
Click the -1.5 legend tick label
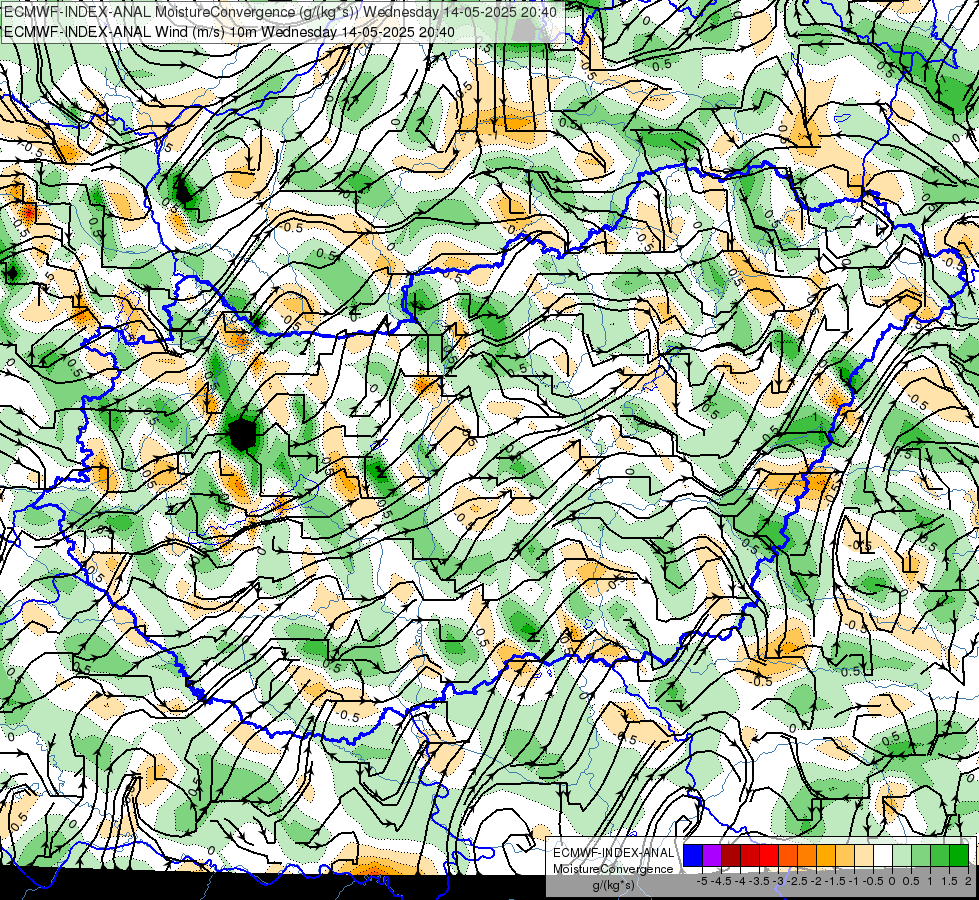[835, 881]
